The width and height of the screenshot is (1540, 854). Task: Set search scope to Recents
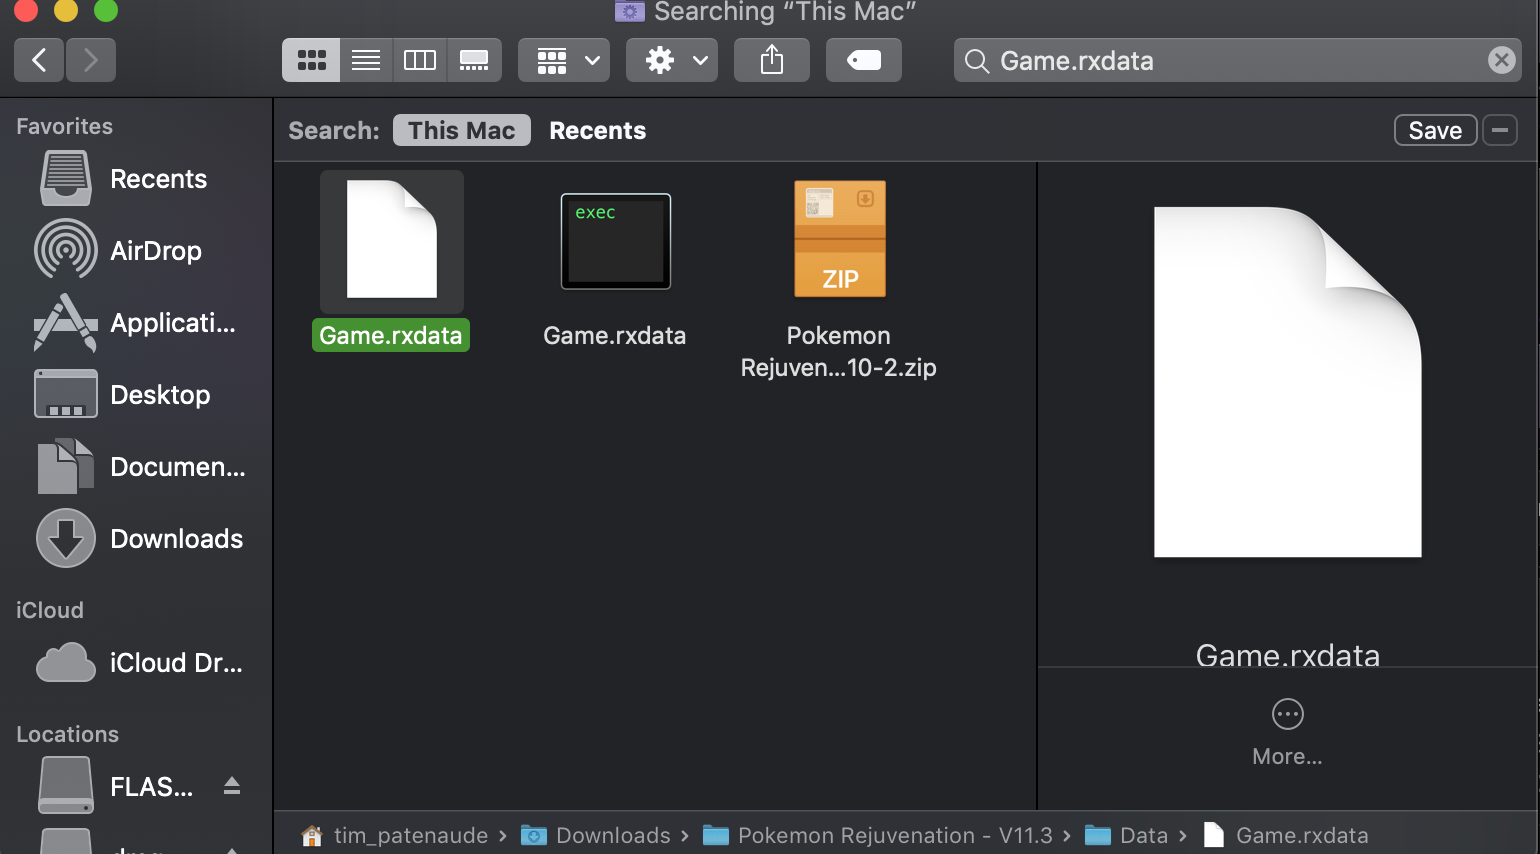point(597,131)
